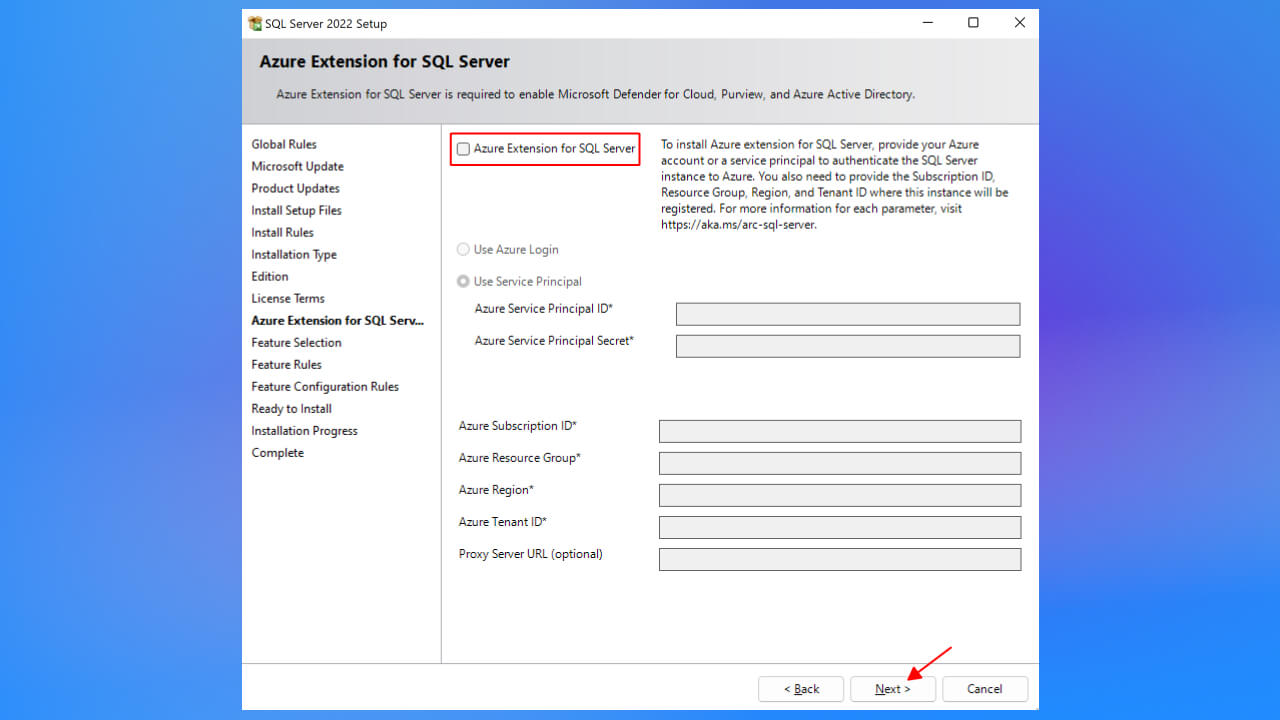Click the Next button
The width and height of the screenshot is (1280, 720).
point(893,689)
